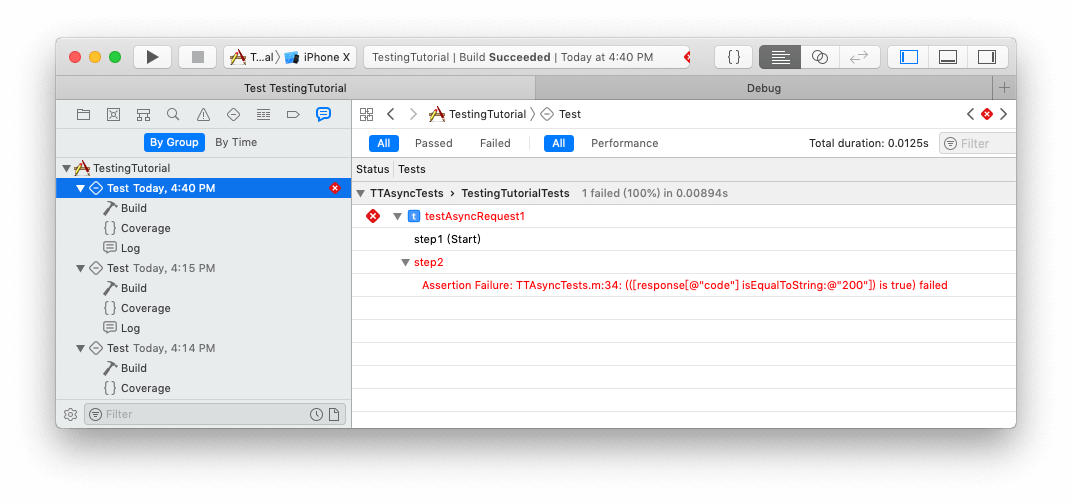Open Coverage under 4:14 PM test
1072x502 pixels.
[x=146, y=388]
